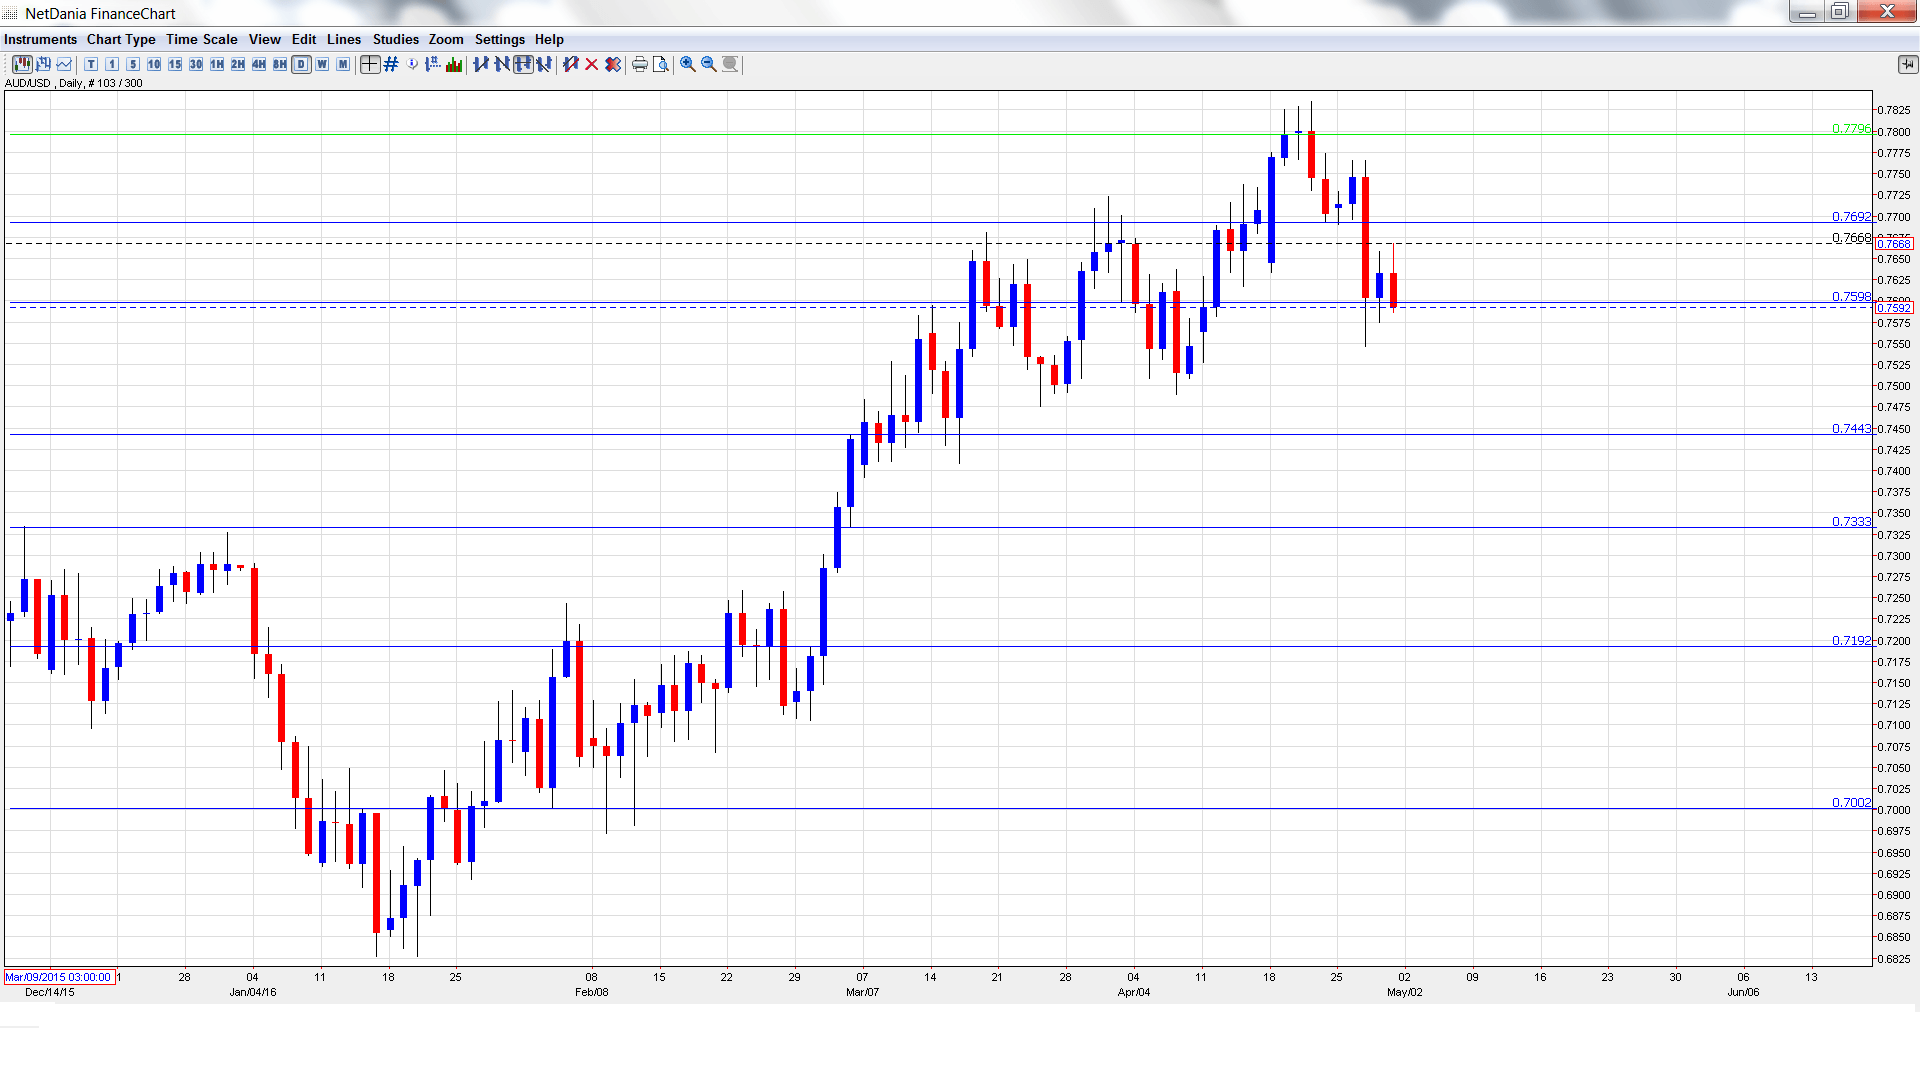Select Daily time scale button
Viewport: 1920px width, 1080px height.
301,64
